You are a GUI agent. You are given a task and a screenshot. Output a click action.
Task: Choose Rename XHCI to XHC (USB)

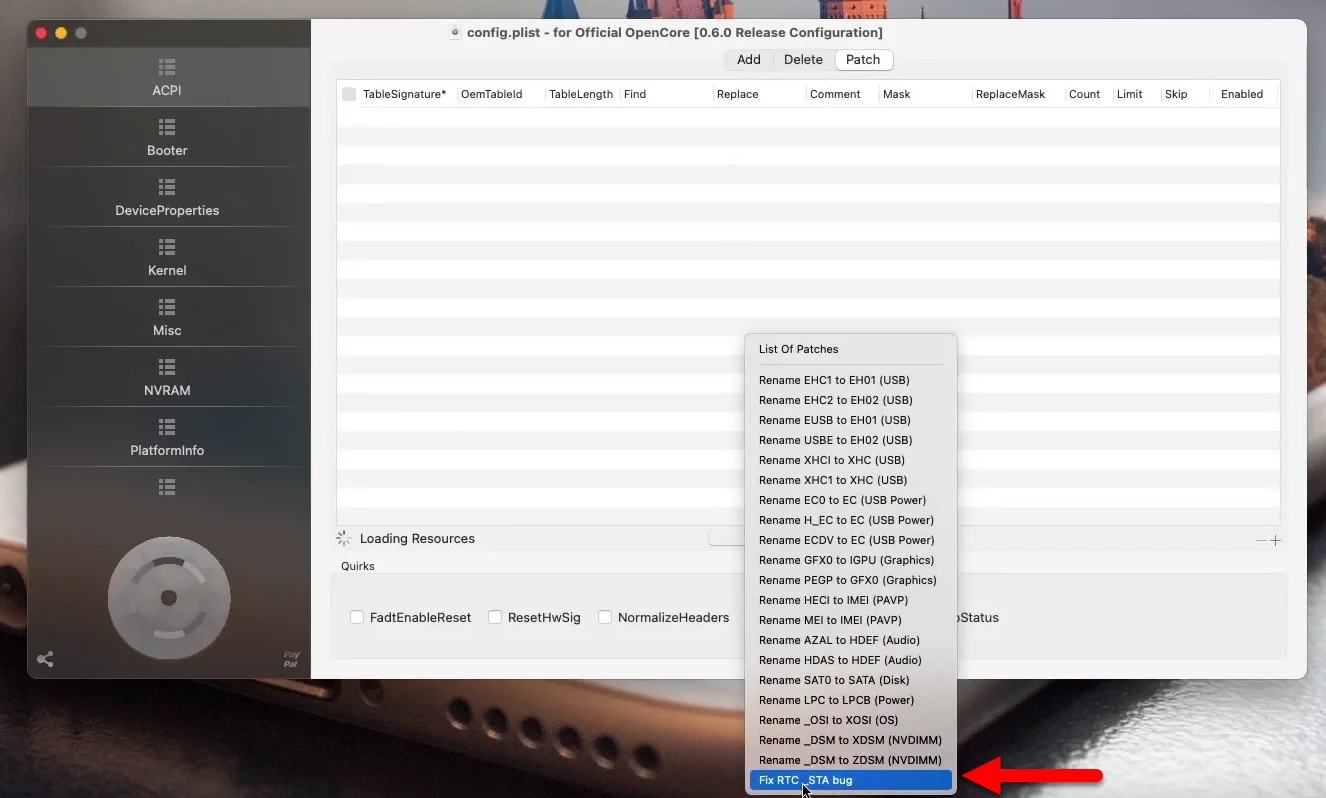pyautogui.click(x=851, y=460)
